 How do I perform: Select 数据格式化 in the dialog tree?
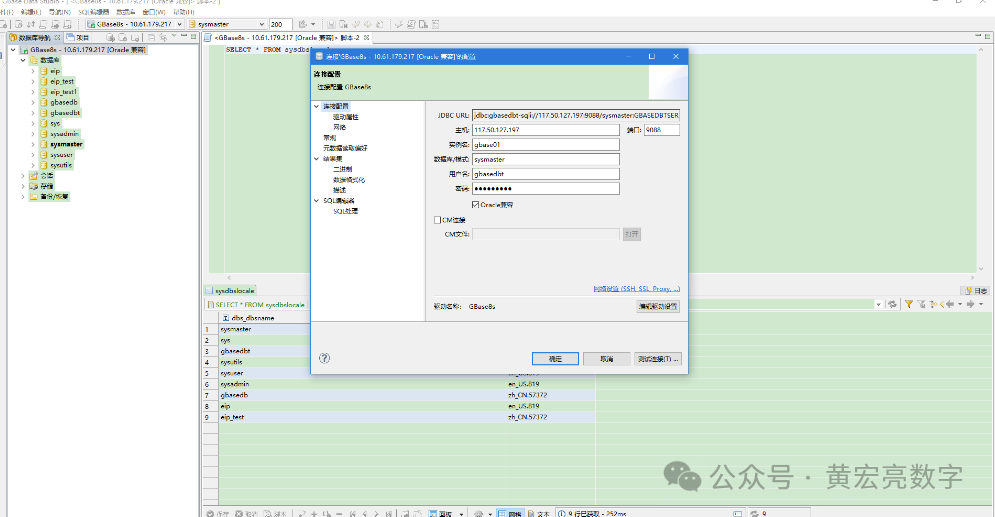[x=349, y=180]
